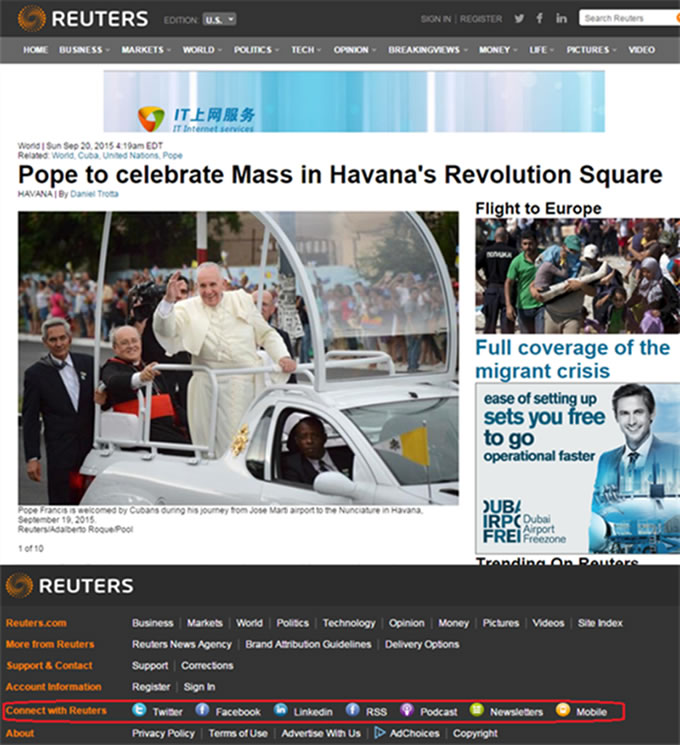This screenshot has width=680, height=745.
Task: Click the Facebook icon in header
Action: point(540,19)
